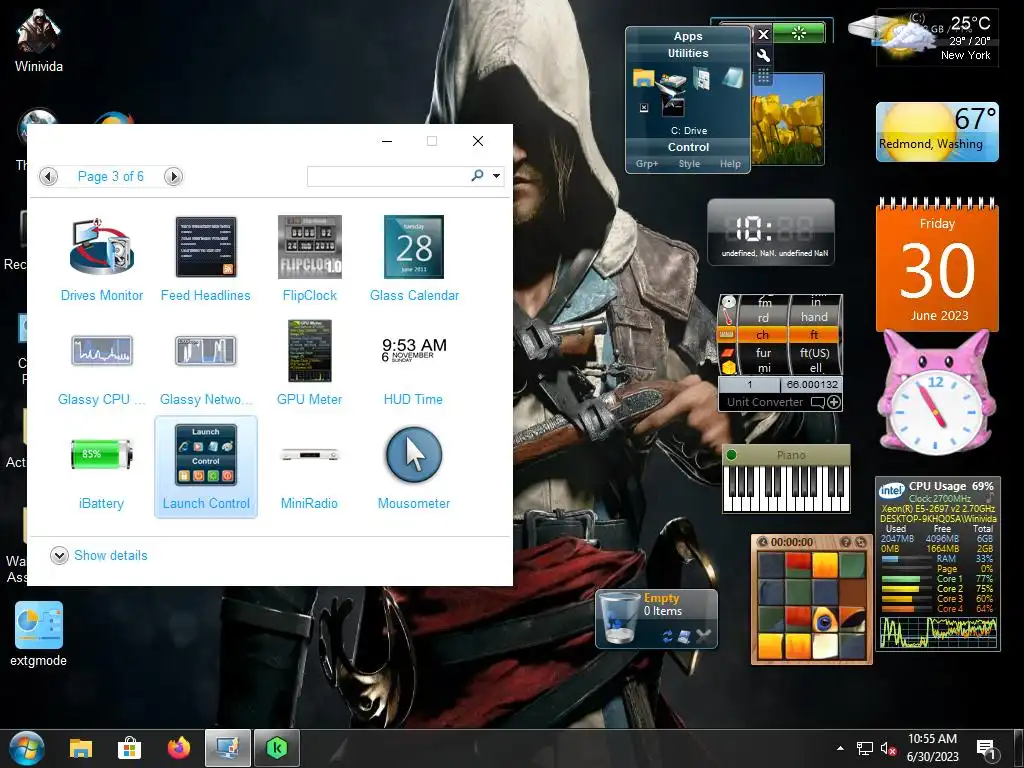This screenshot has height=768, width=1024.
Task: Select volume cube category in Unit Converter
Action: pos(728,368)
